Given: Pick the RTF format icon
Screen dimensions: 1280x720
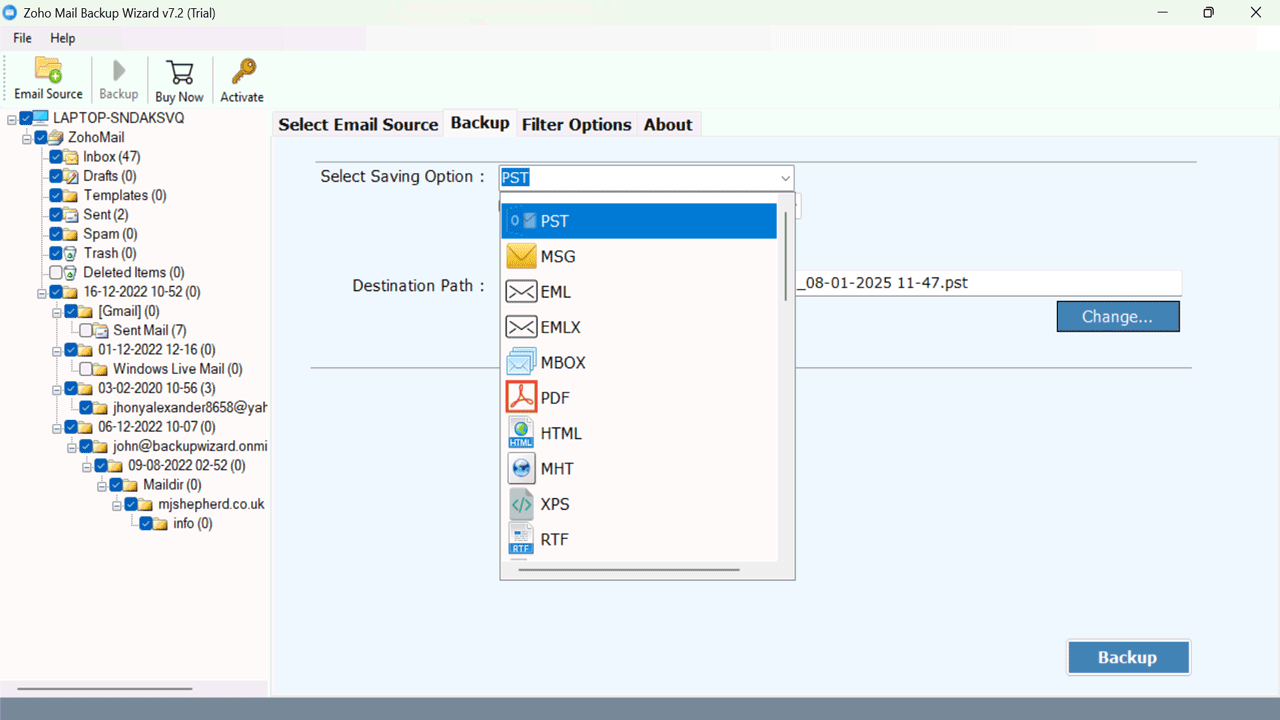Looking at the screenshot, I should click(x=521, y=539).
